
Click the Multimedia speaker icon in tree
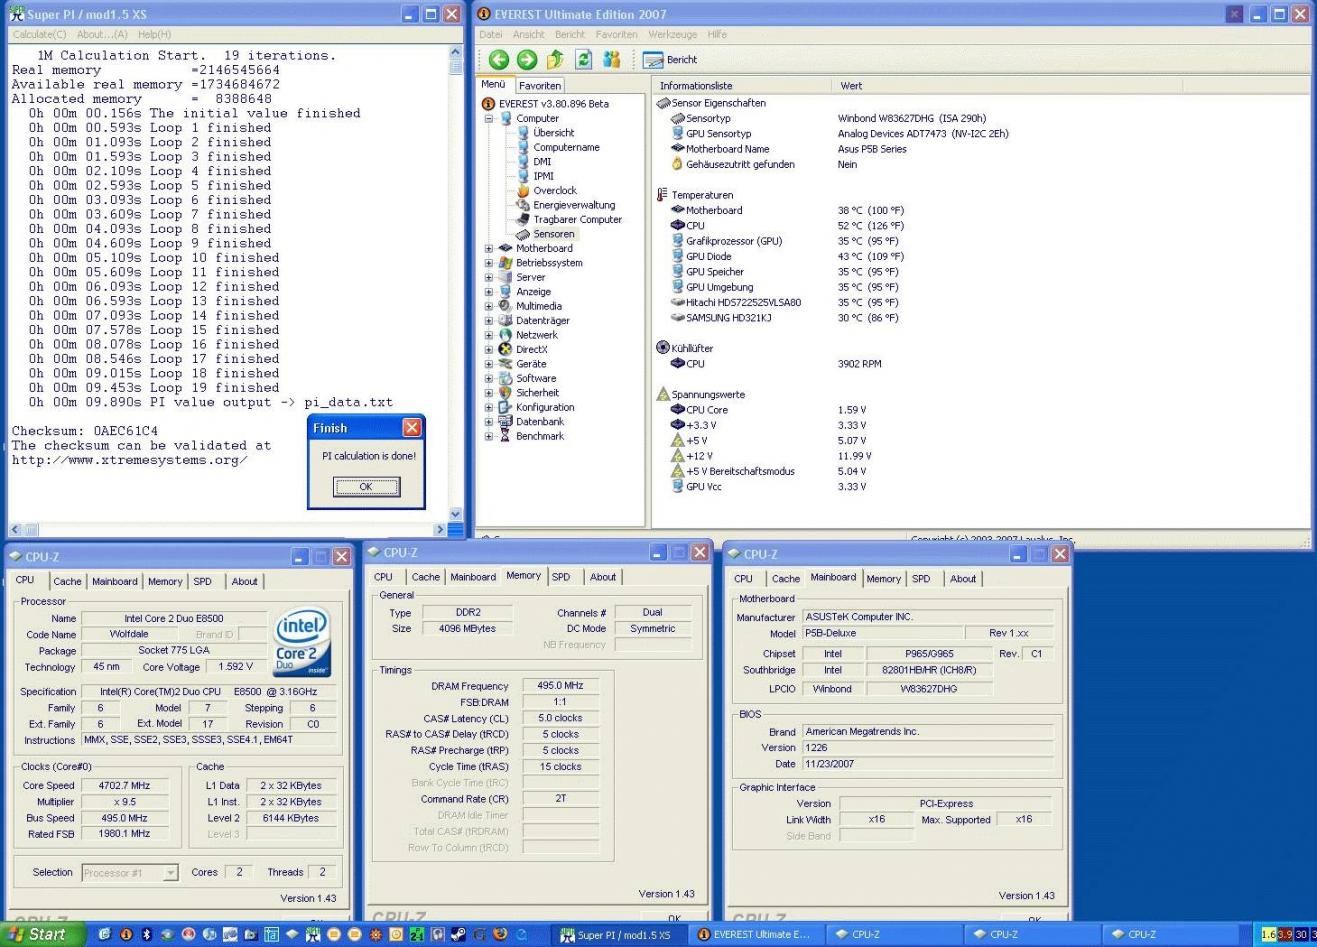click(505, 306)
